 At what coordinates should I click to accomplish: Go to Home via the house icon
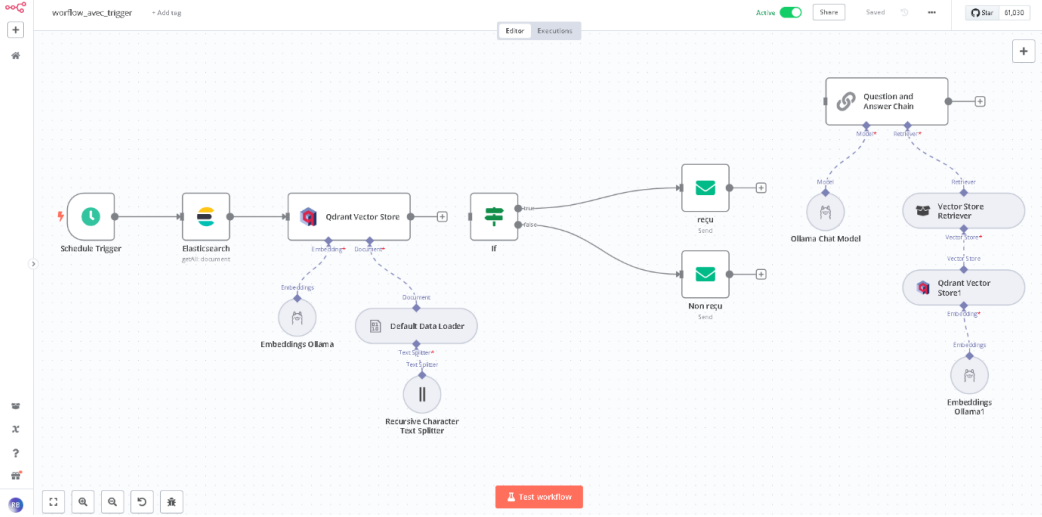point(16,55)
